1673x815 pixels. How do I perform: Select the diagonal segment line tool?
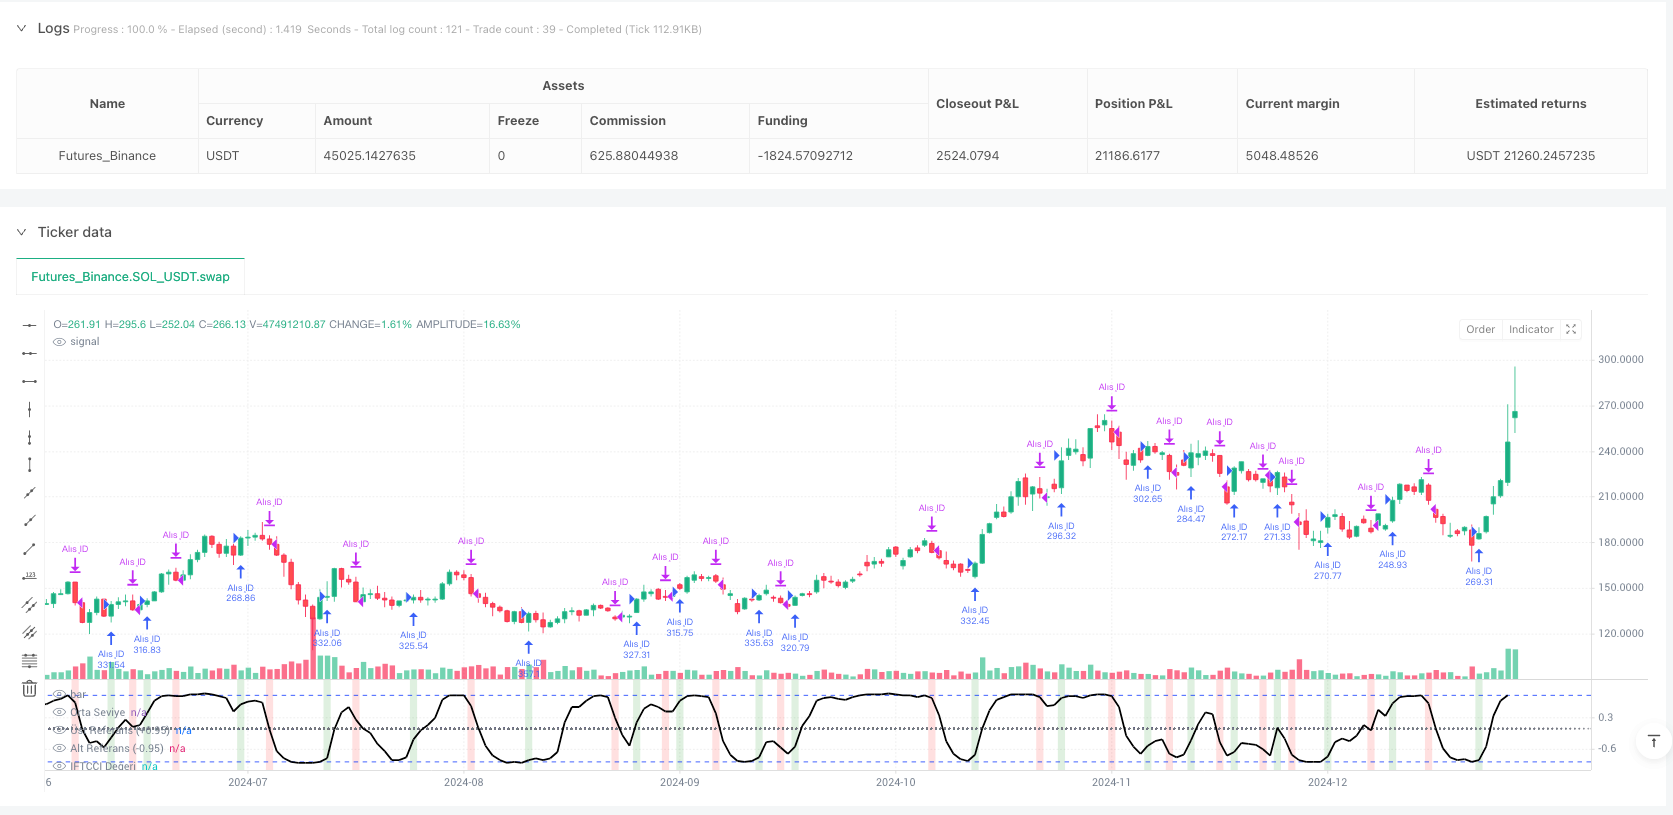[30, 548]
